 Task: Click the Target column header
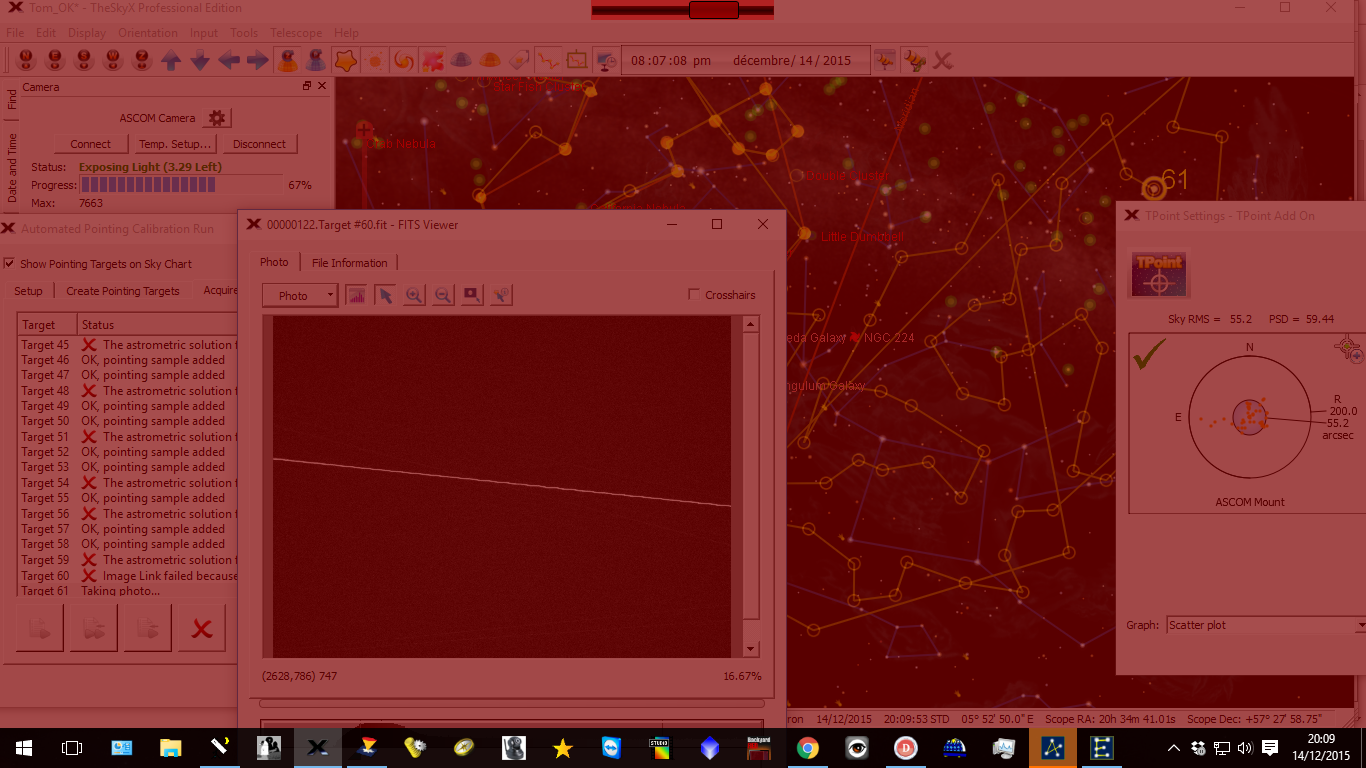[48, 324]
